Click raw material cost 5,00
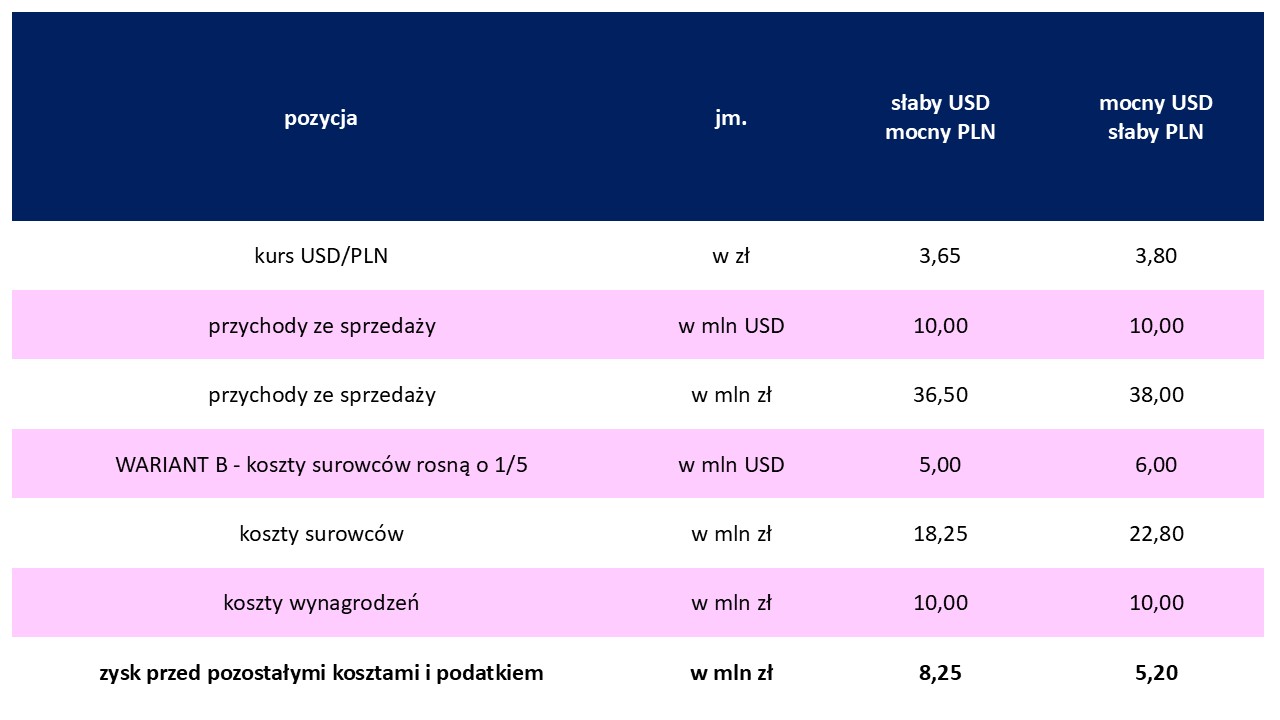Viewport: 1280px width, 720px height. [x=940, y=464]
